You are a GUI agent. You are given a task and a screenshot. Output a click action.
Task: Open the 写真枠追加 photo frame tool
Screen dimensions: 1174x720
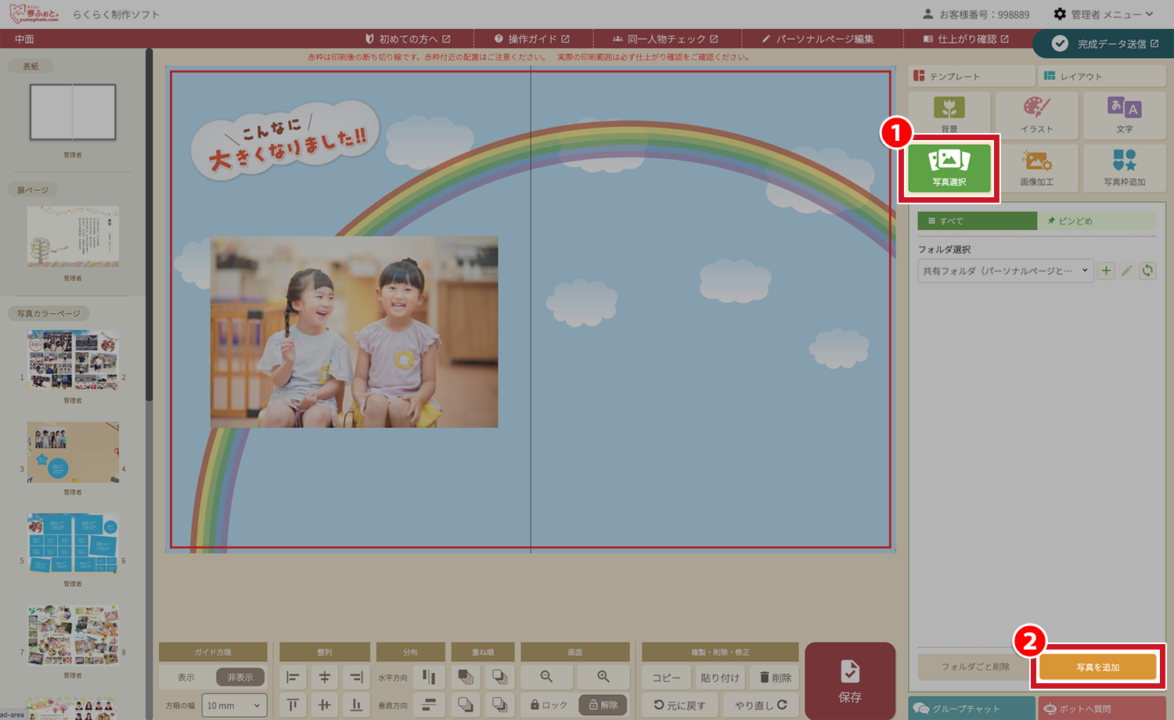[1124, 168]
